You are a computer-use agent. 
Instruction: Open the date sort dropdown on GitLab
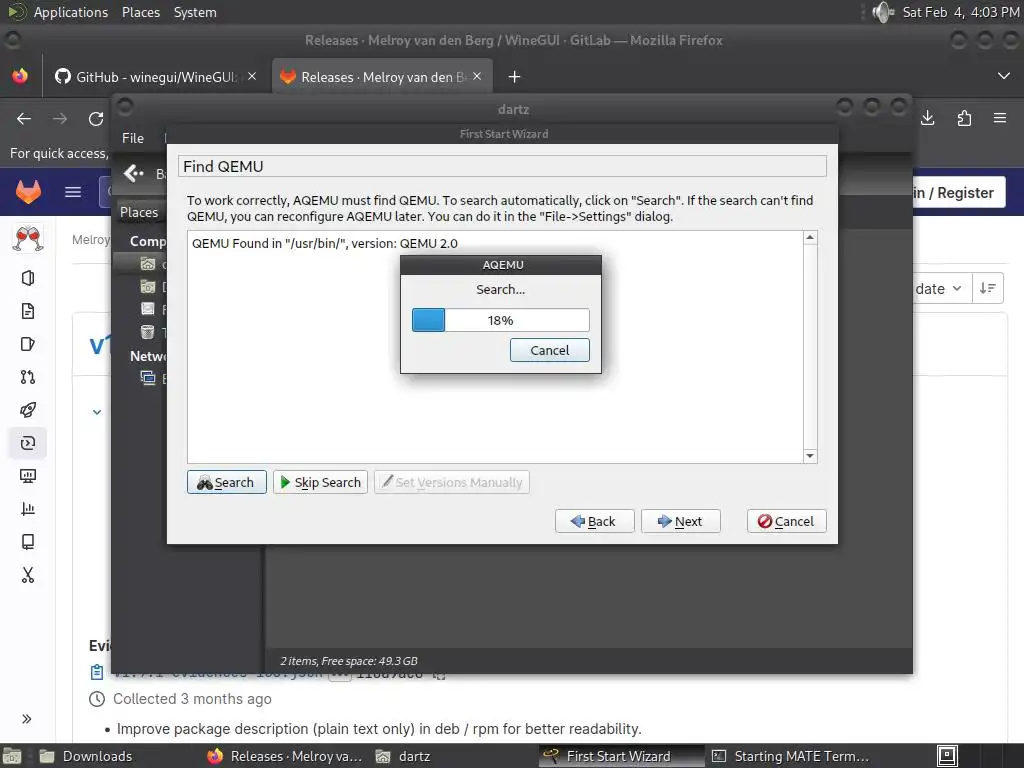[938, 289]
